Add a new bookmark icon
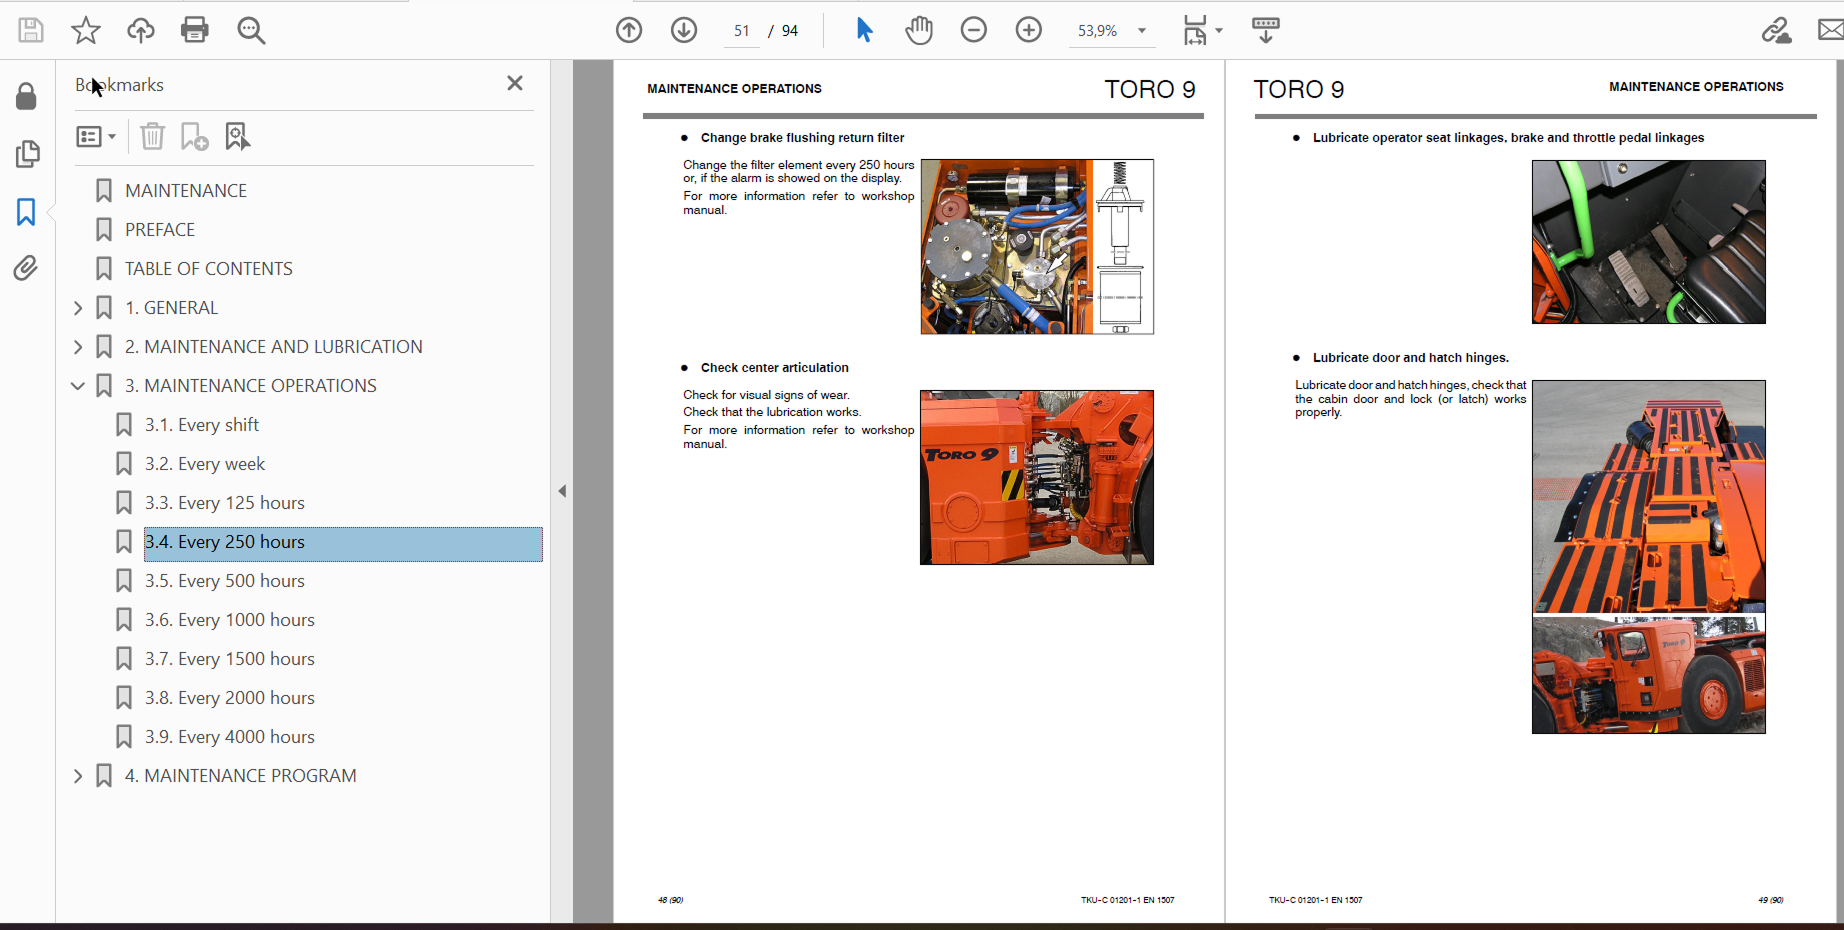 click(194, 136)
